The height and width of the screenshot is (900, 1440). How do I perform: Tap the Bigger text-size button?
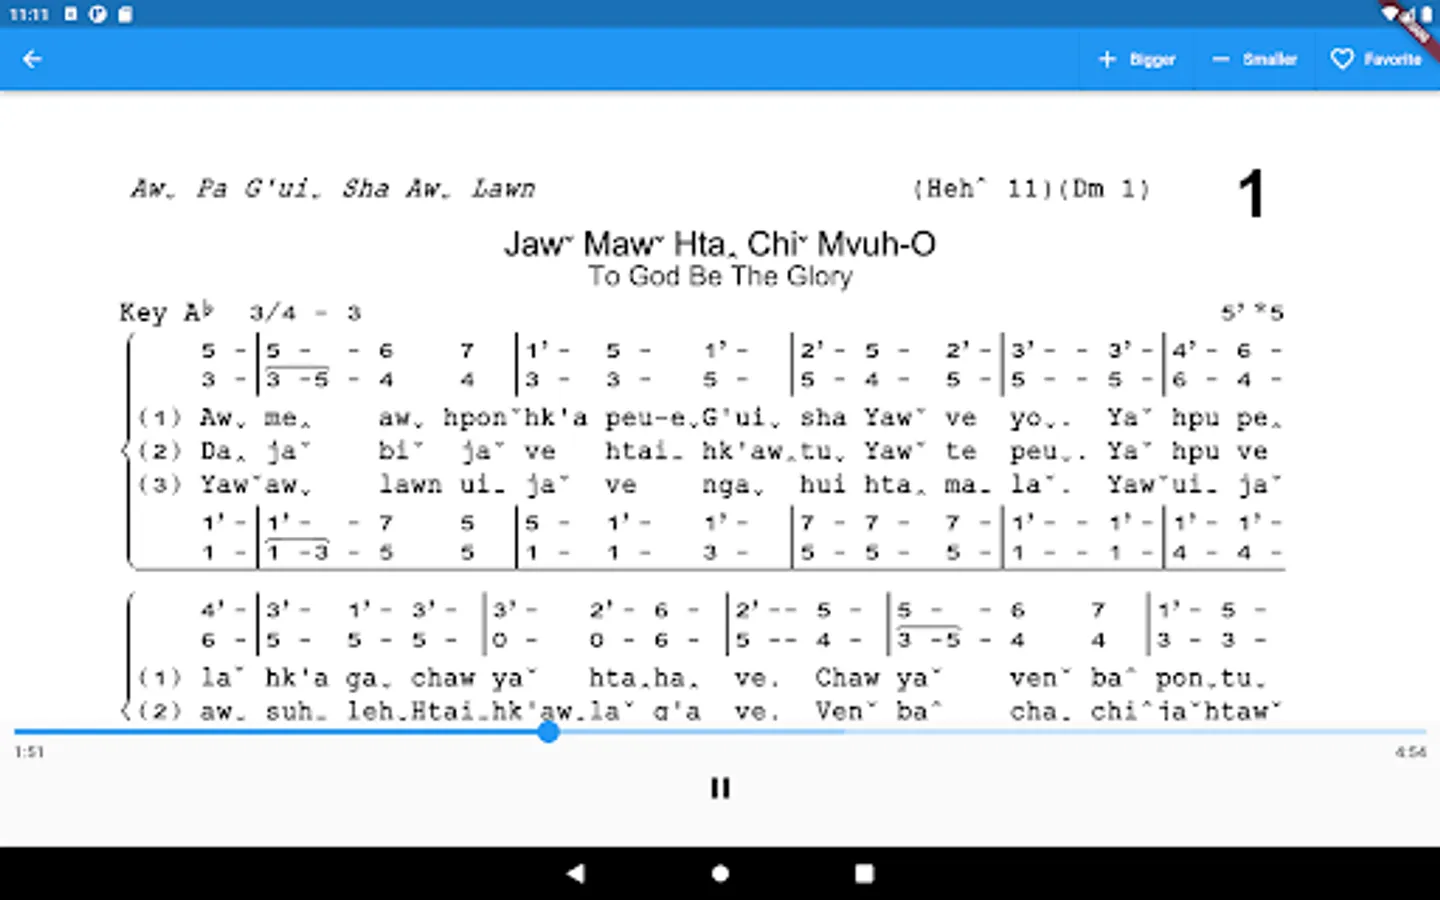coord(1137,59)
